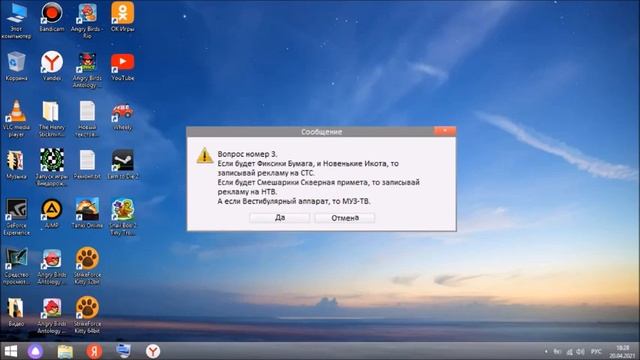Open the white Y Yandex Browser taskbar icon
Viewport: 640px width, 360px height.
(153, 351)
